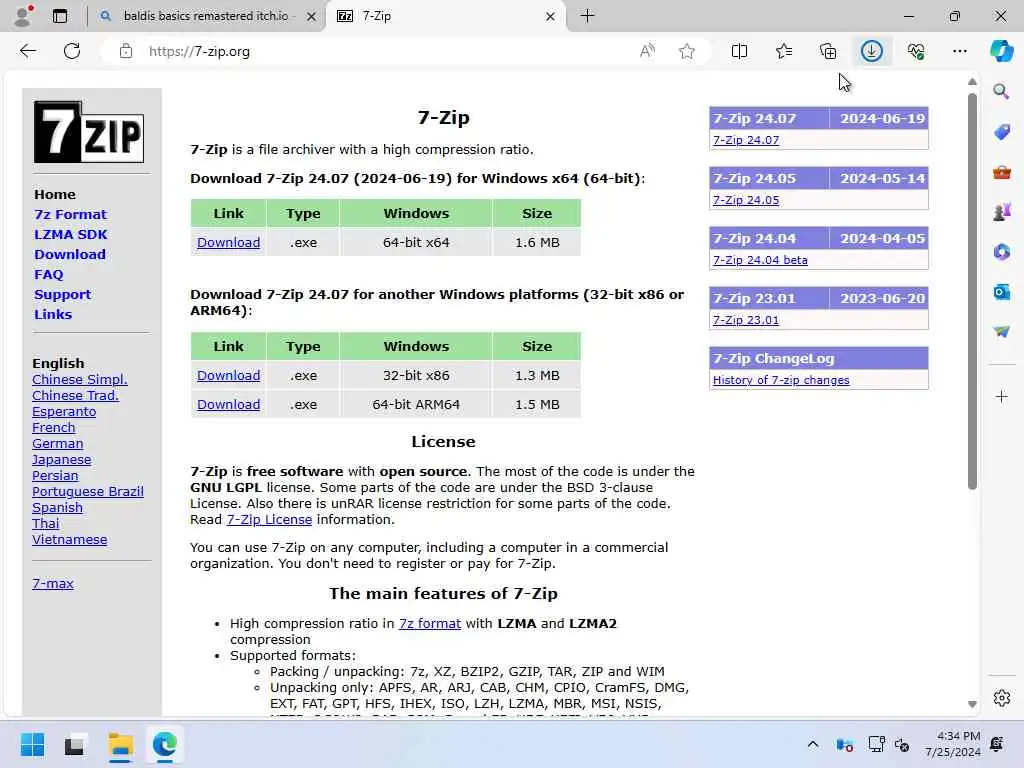Open the Download page in sidebar menu
The height and width of the screenshot is (768, 1024).
coord(70,255)
